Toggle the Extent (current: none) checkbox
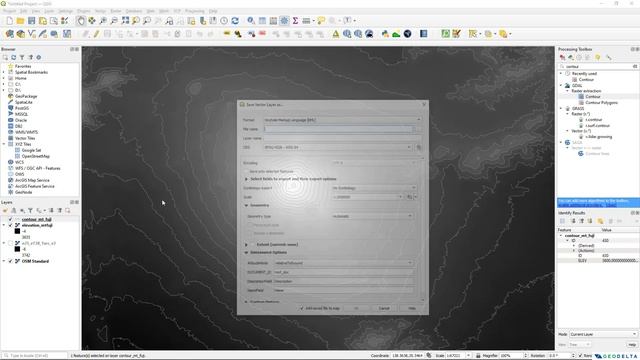The image size is (640, 360). click(252, 244)
